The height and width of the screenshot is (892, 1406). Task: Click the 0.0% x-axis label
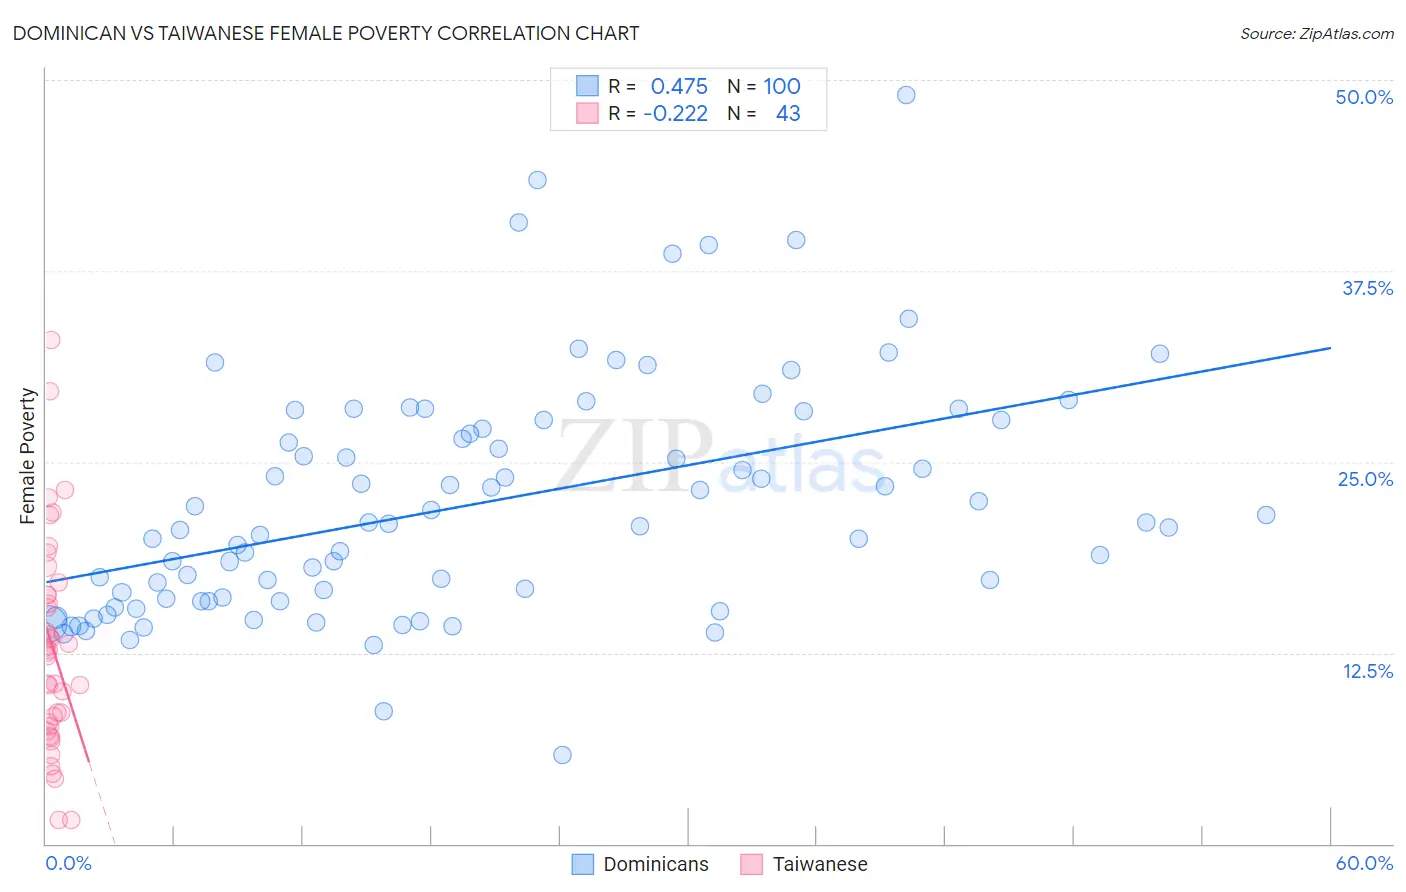click(68, 863)
